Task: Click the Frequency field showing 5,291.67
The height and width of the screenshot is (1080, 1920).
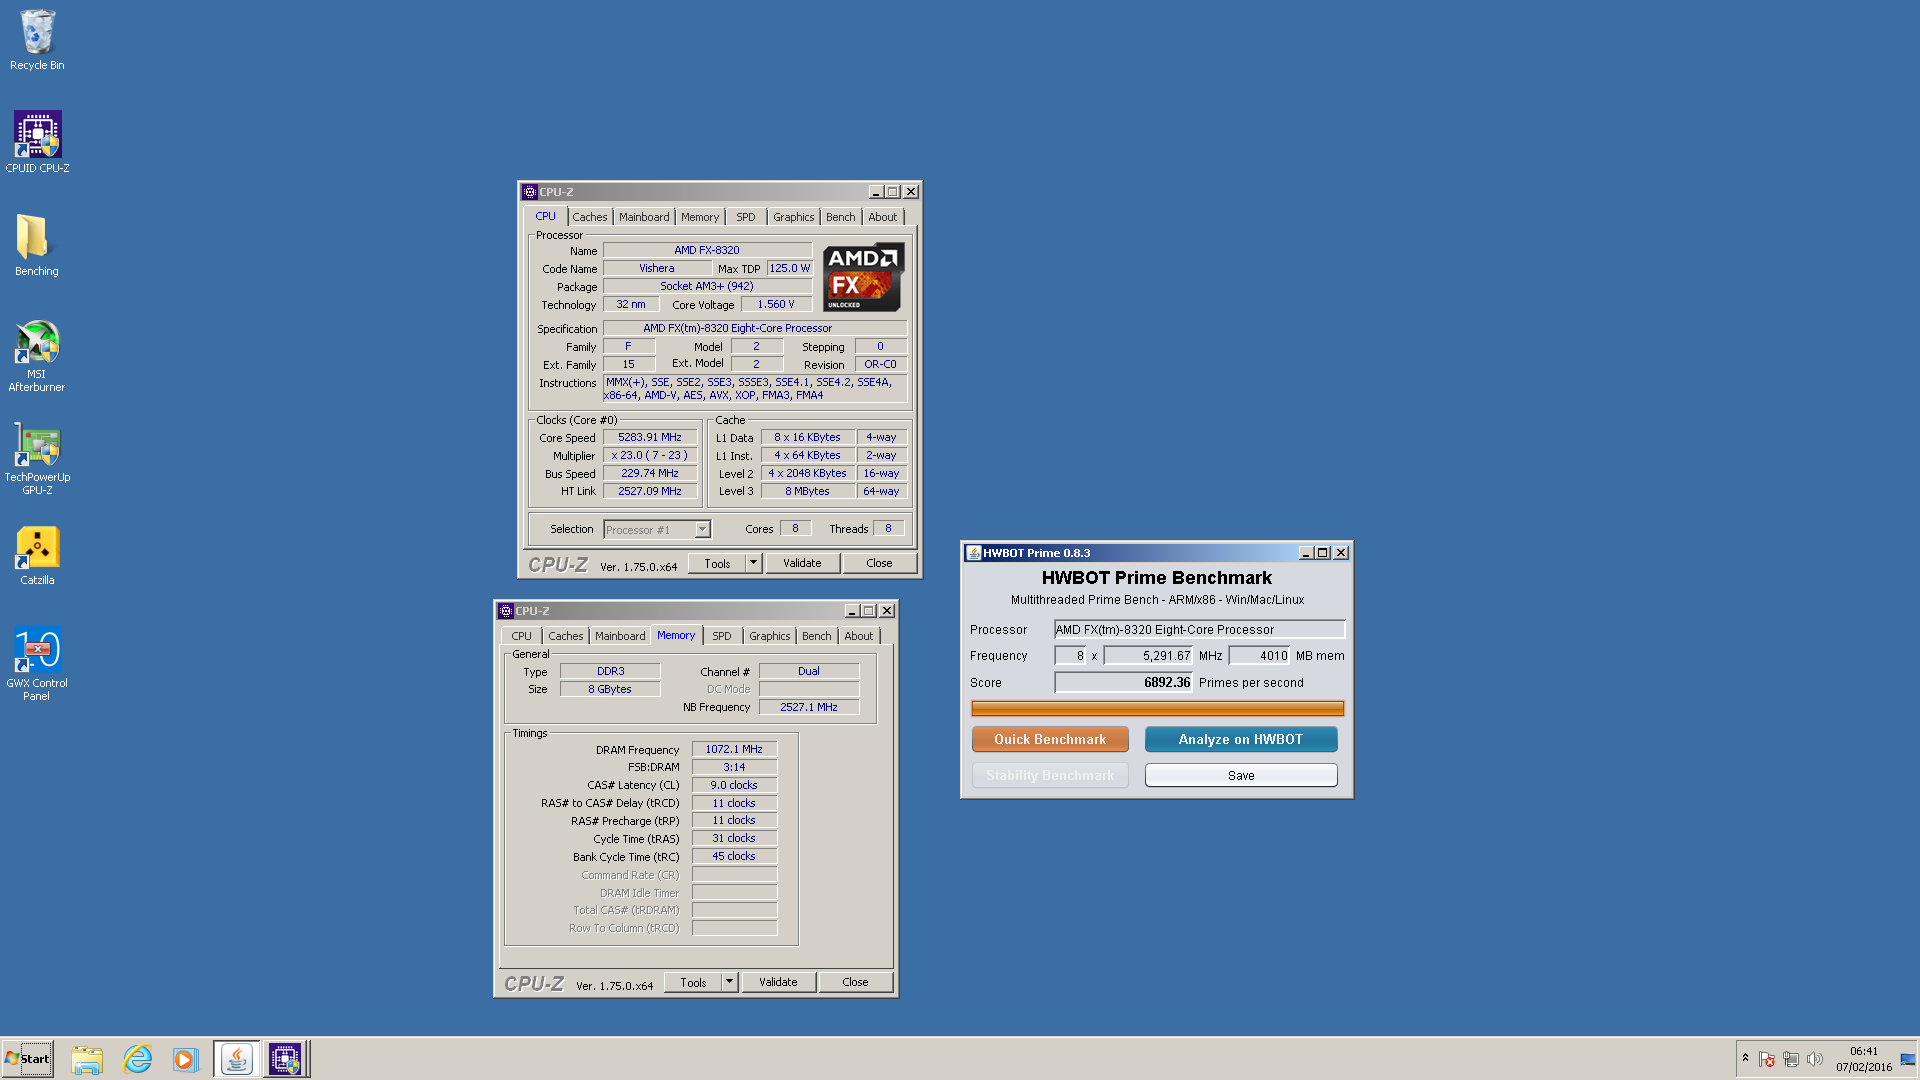Action: click(x=1148, y=655)
